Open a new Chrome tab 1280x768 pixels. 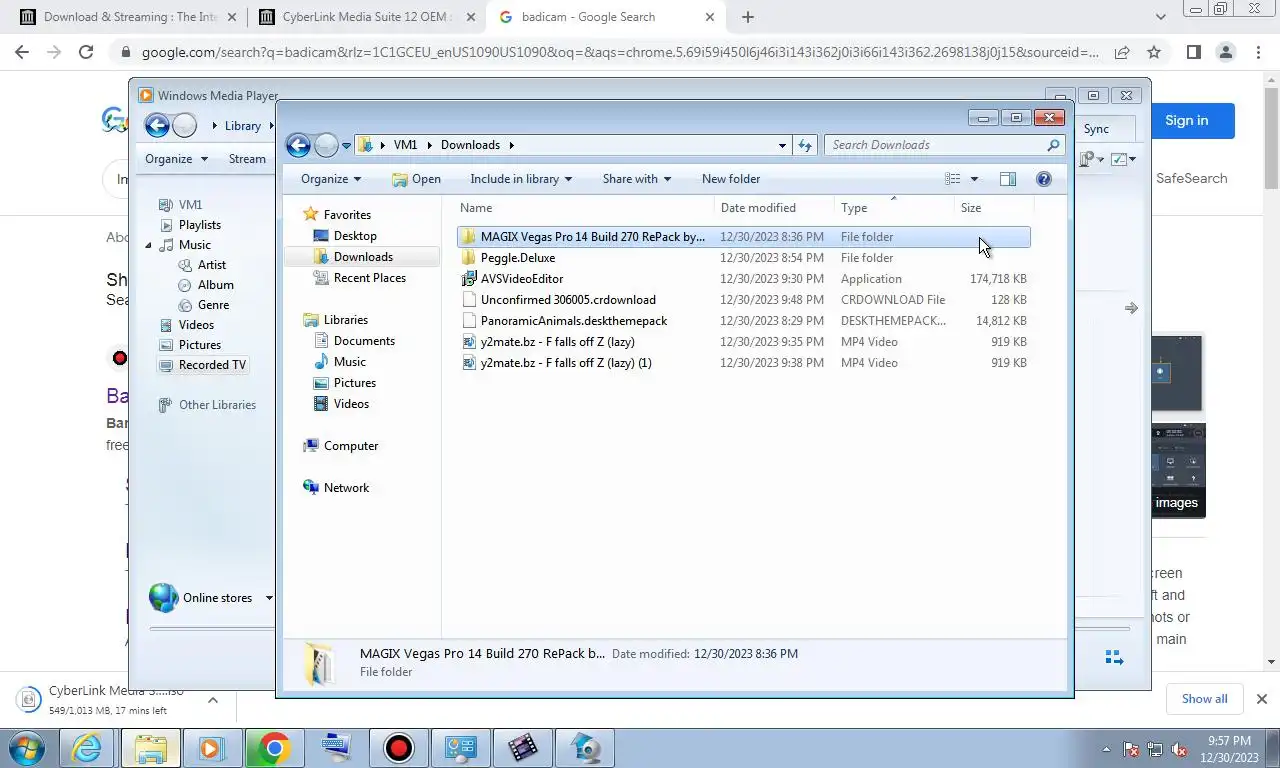(x=747, y=17)
